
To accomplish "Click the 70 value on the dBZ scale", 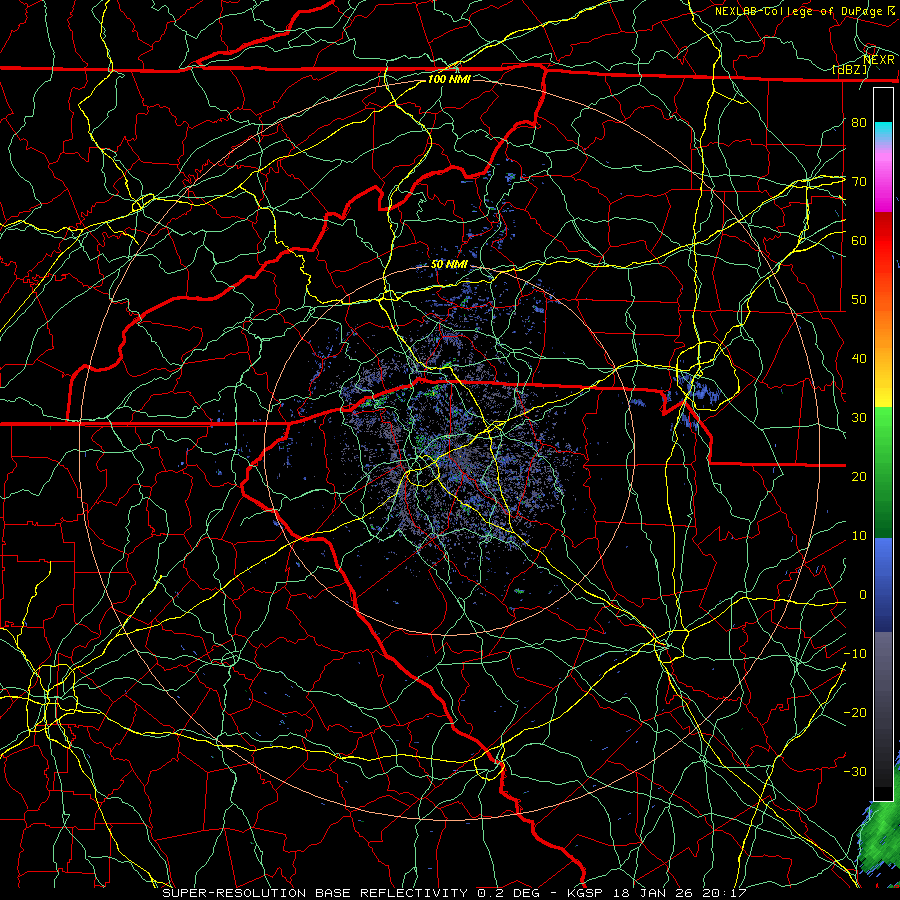I will click(x=859, y=181).
